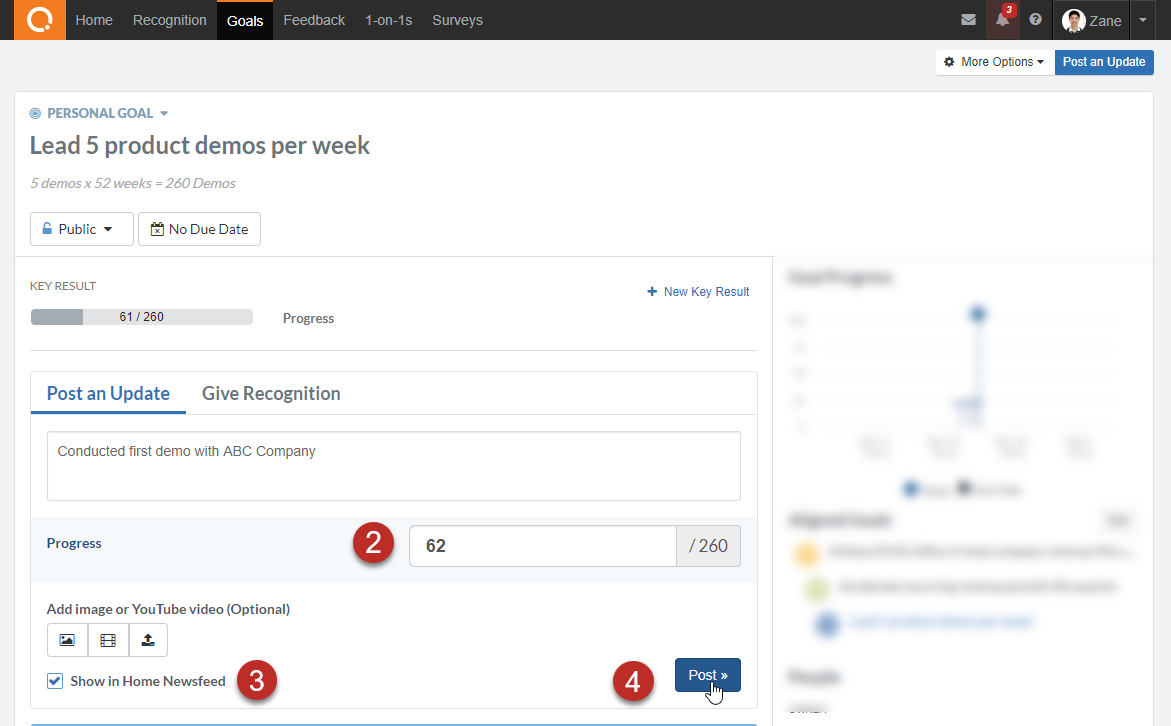Screen dimensions: 1171x726
Task: Open the notifications bell icon
Action: 1002,20
